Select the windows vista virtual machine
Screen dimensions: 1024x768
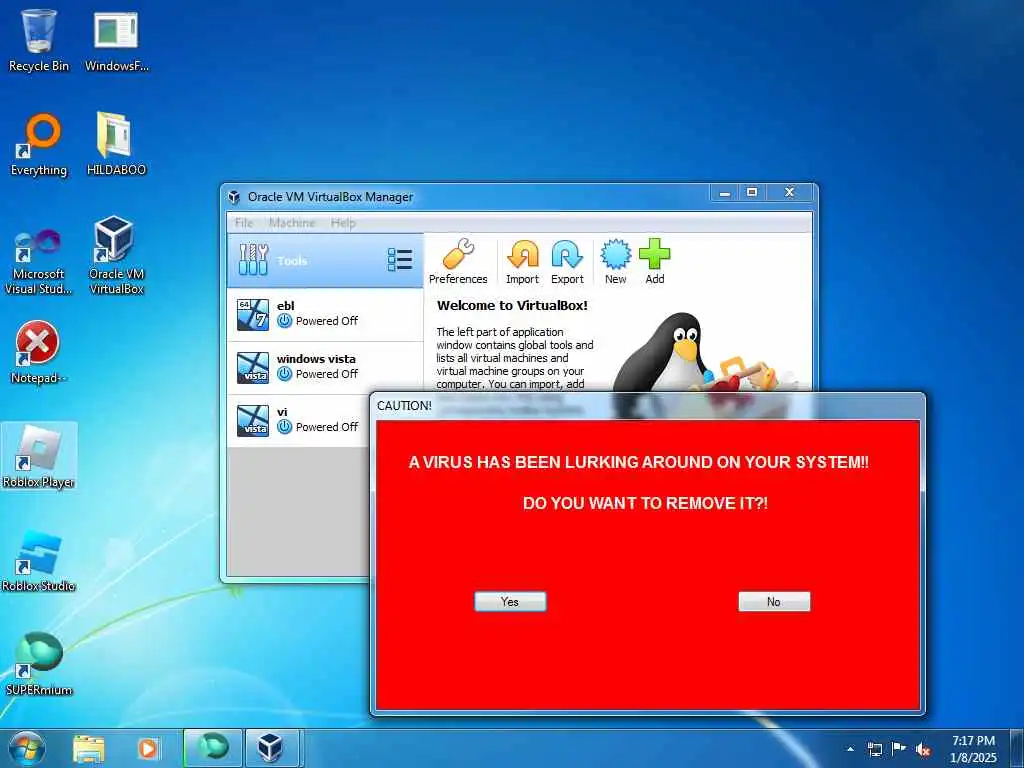pyautogui.click(x=325, y=368)
